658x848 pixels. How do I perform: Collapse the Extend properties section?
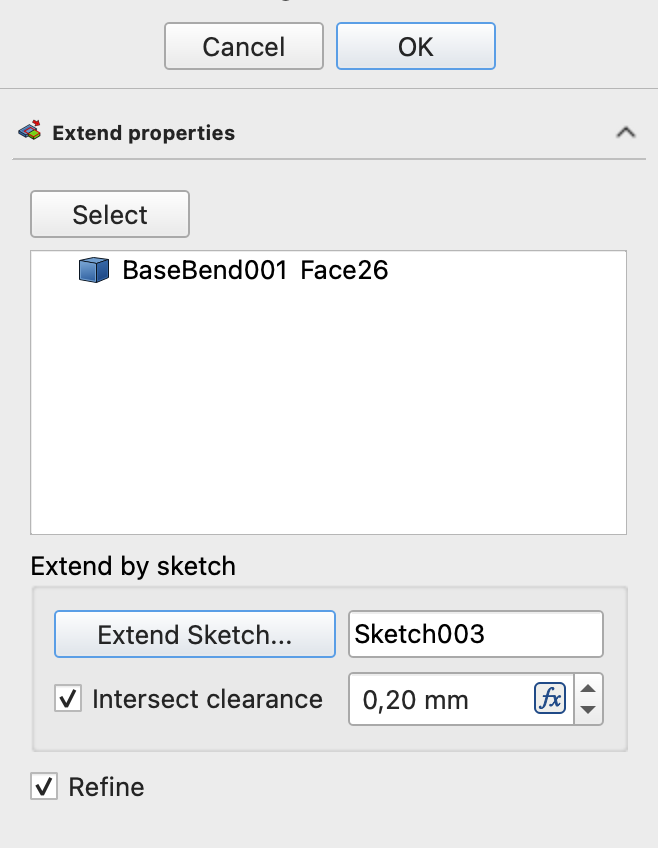click(626, 132)
